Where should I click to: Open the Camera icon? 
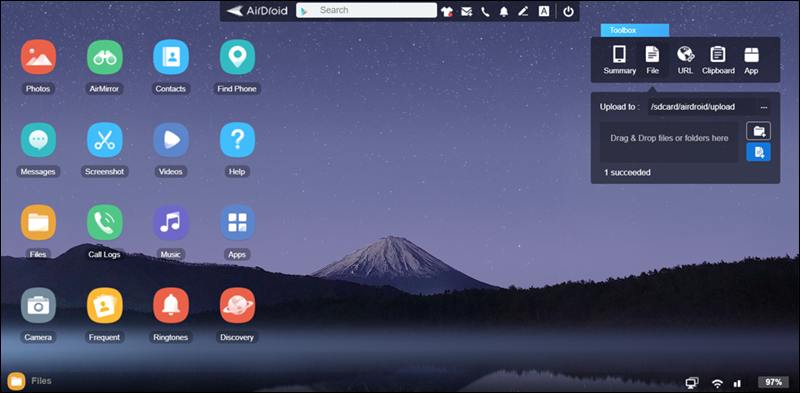(x=38, y=305)
